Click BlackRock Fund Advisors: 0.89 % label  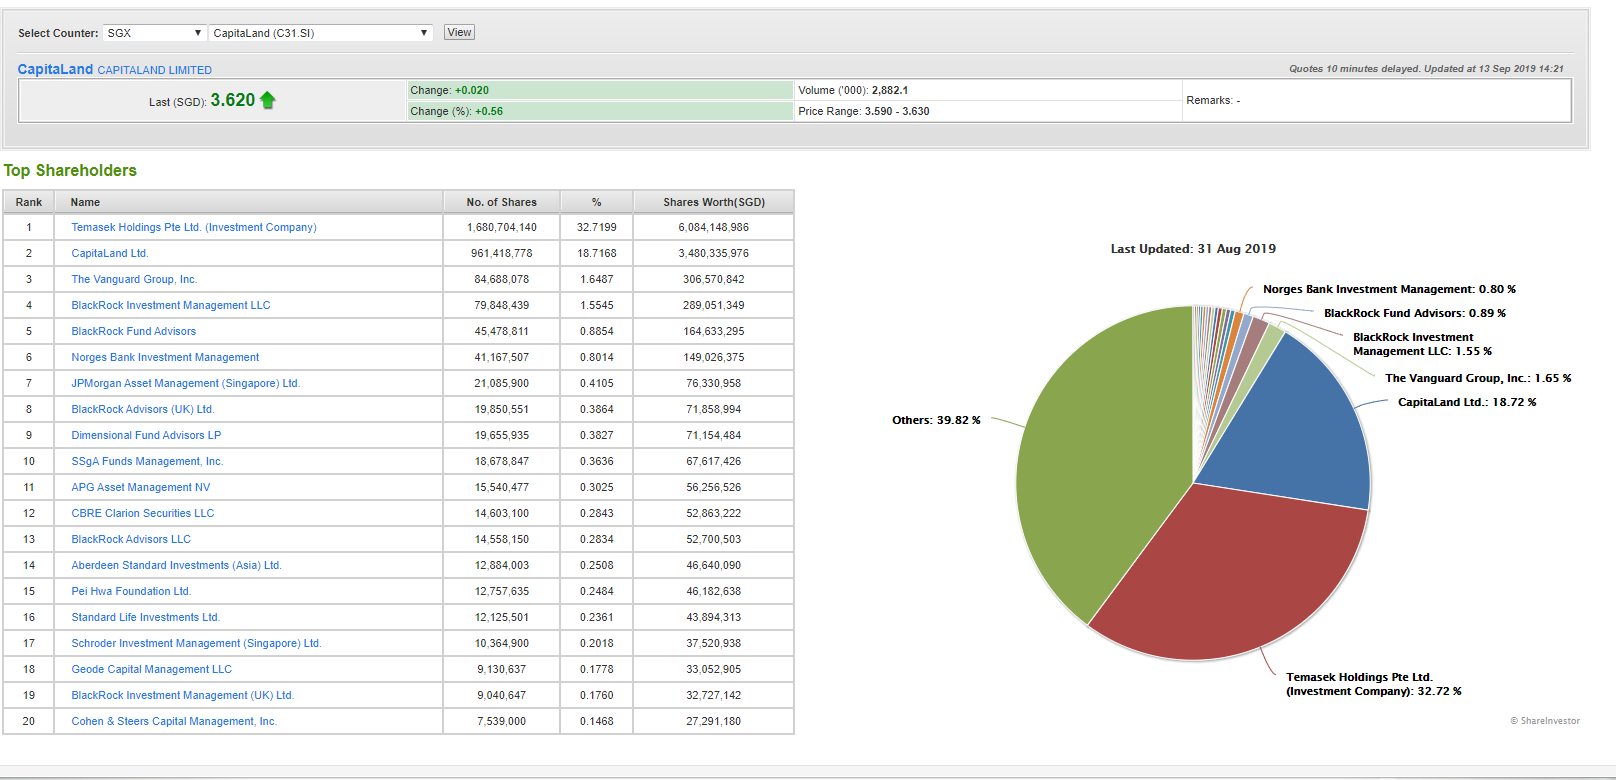pos(1415,313)
